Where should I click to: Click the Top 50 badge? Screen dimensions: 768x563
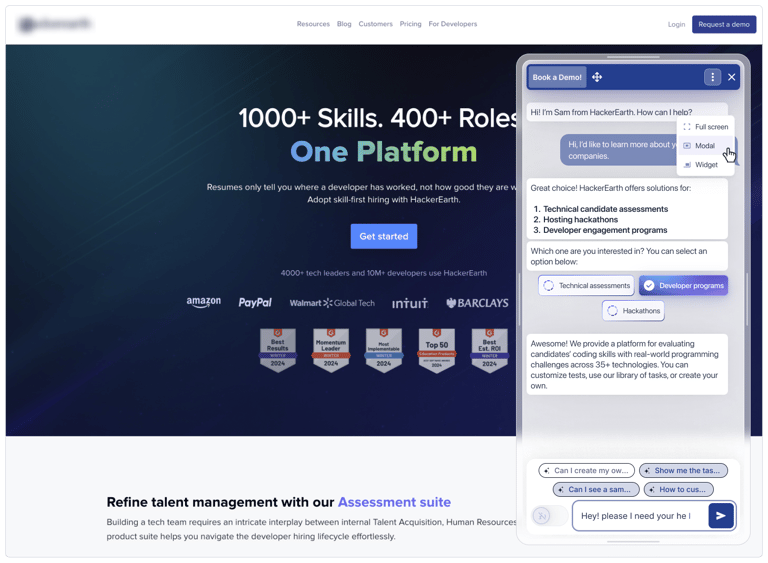pos(436,350)
